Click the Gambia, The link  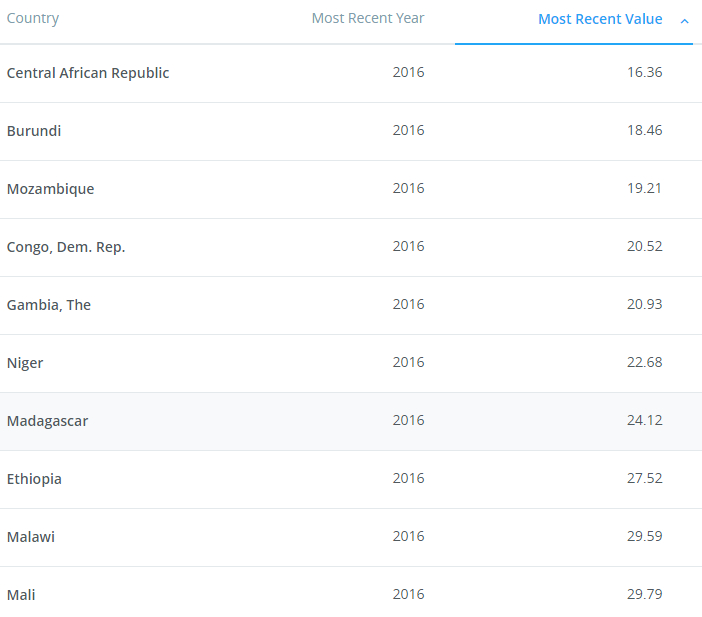point(49,305)
